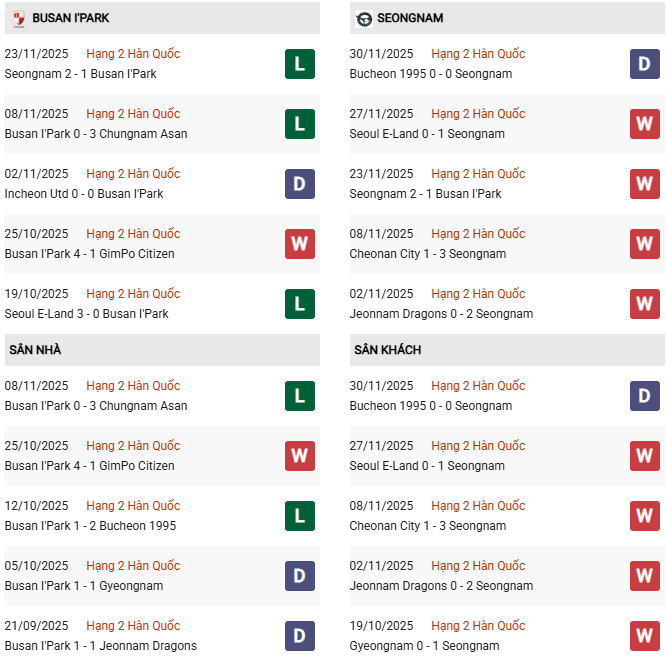Open the SEONGNAM team heading
Viewport: 666px width, 660px height.
point(412,18)
